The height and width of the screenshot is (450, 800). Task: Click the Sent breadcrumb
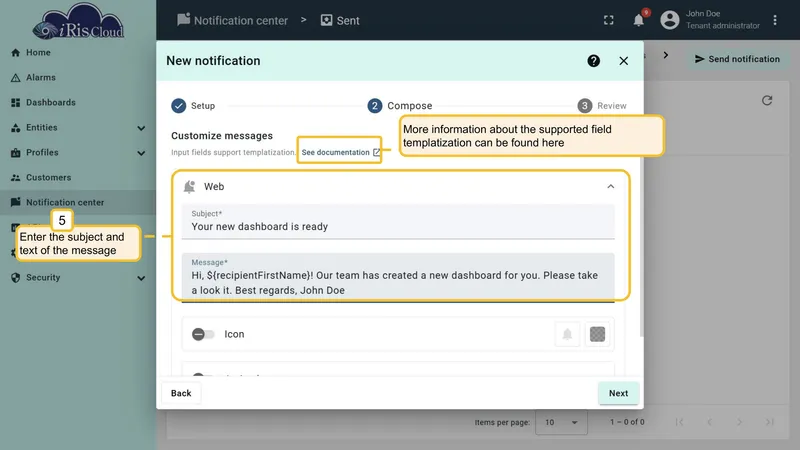pos(340,20)
